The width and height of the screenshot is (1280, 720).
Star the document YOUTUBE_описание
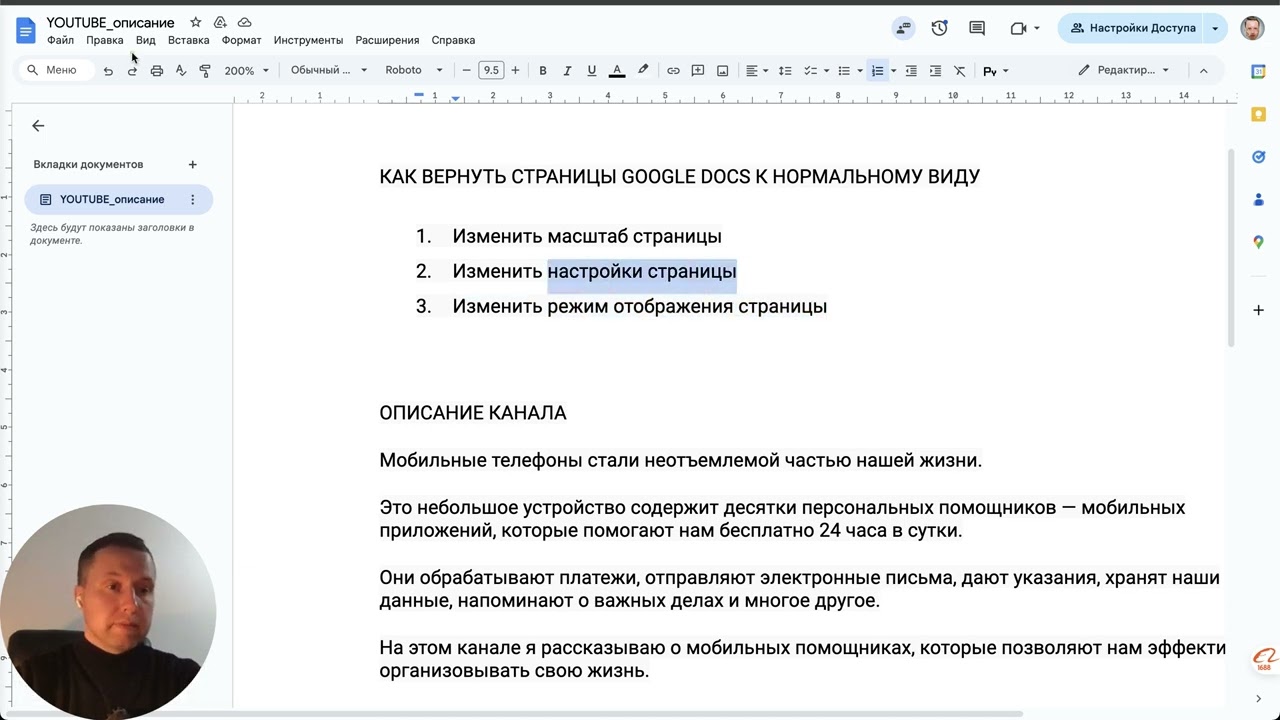196,22
